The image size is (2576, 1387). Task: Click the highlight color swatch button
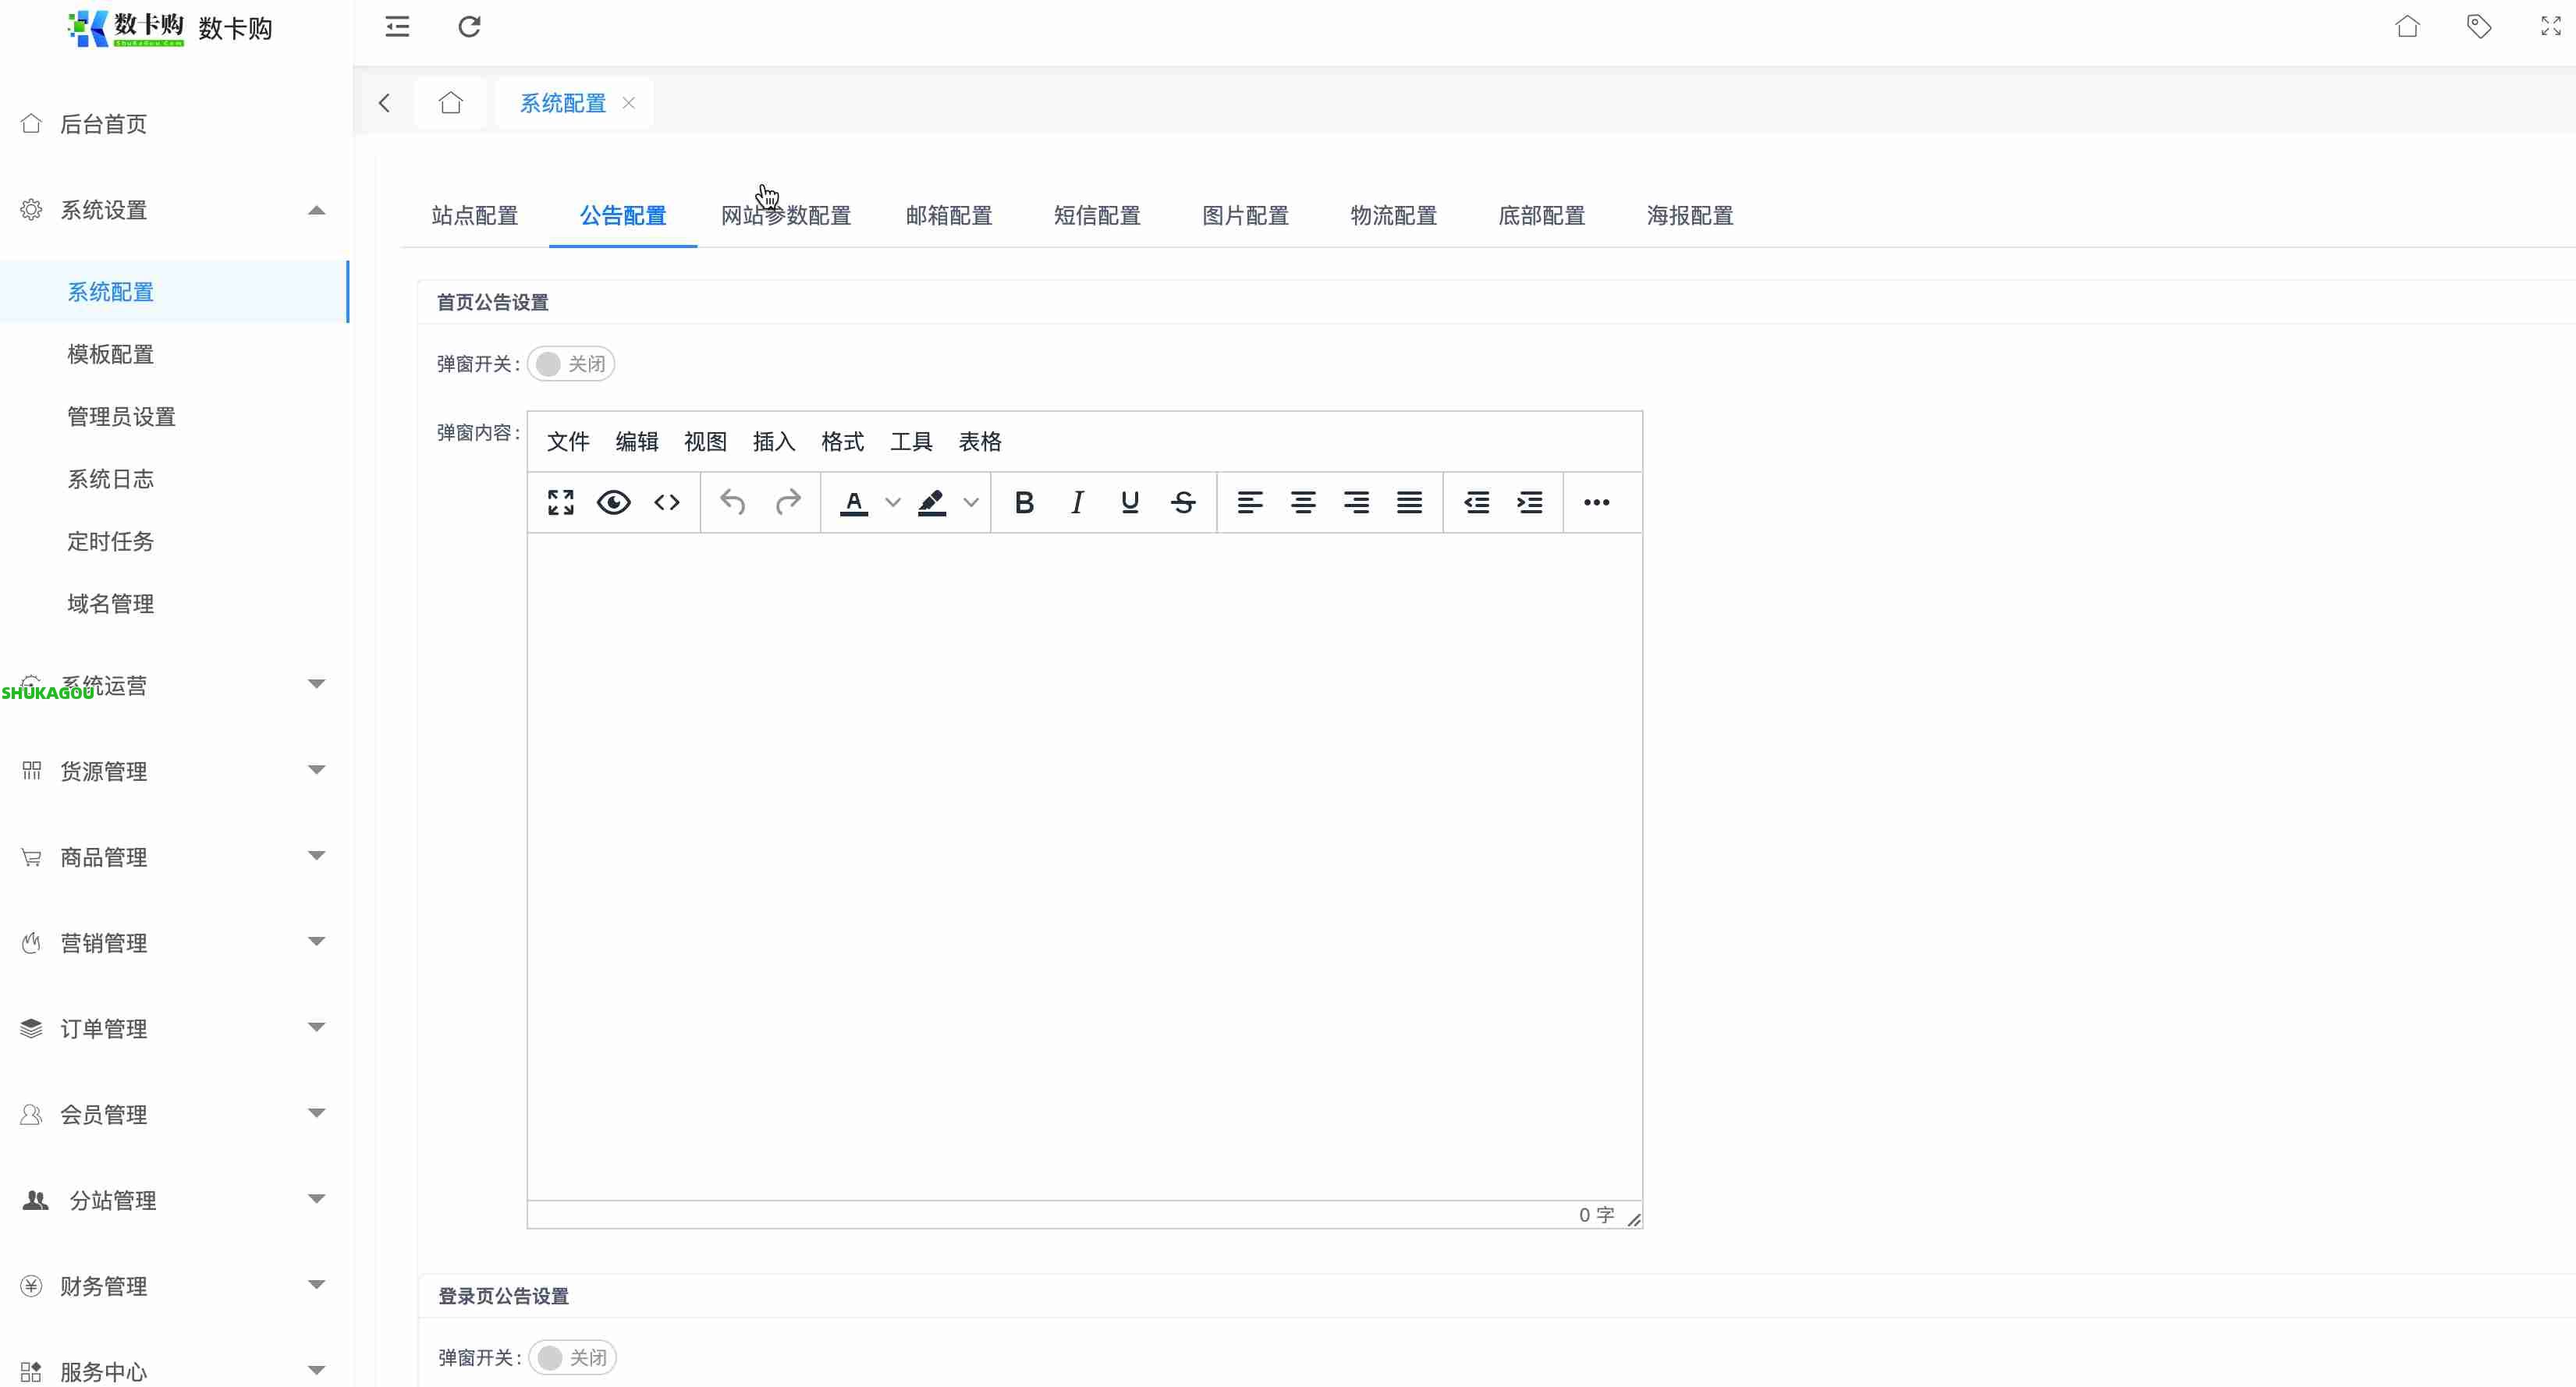point(932,502)
